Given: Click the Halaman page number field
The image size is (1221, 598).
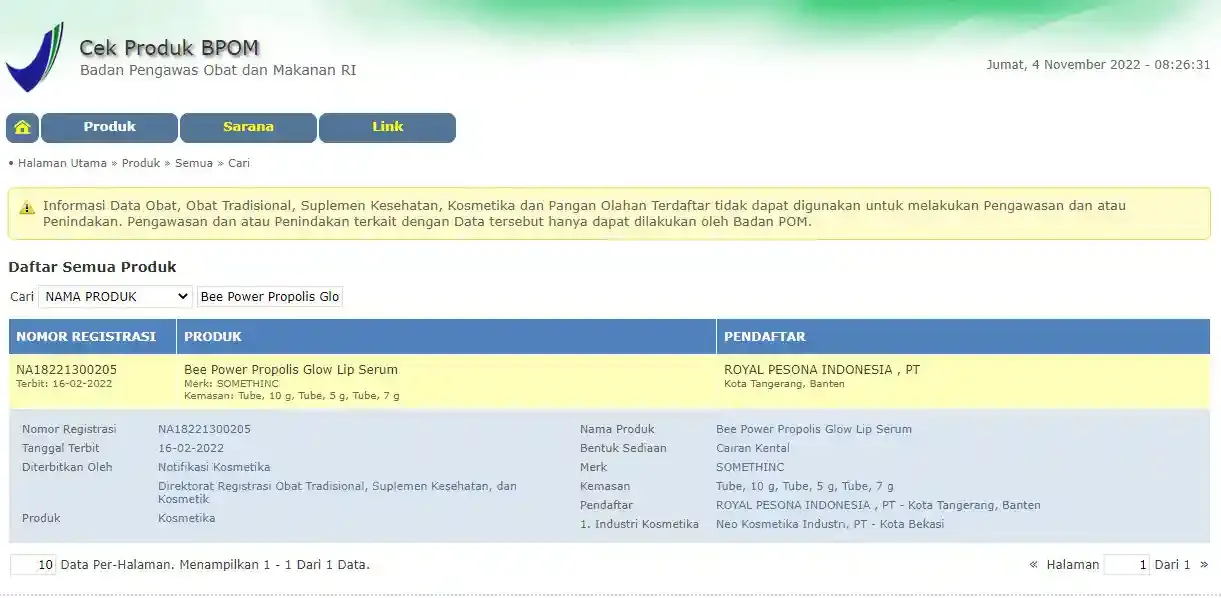Looking at the screenshot, I should [x=1126, y=565].
